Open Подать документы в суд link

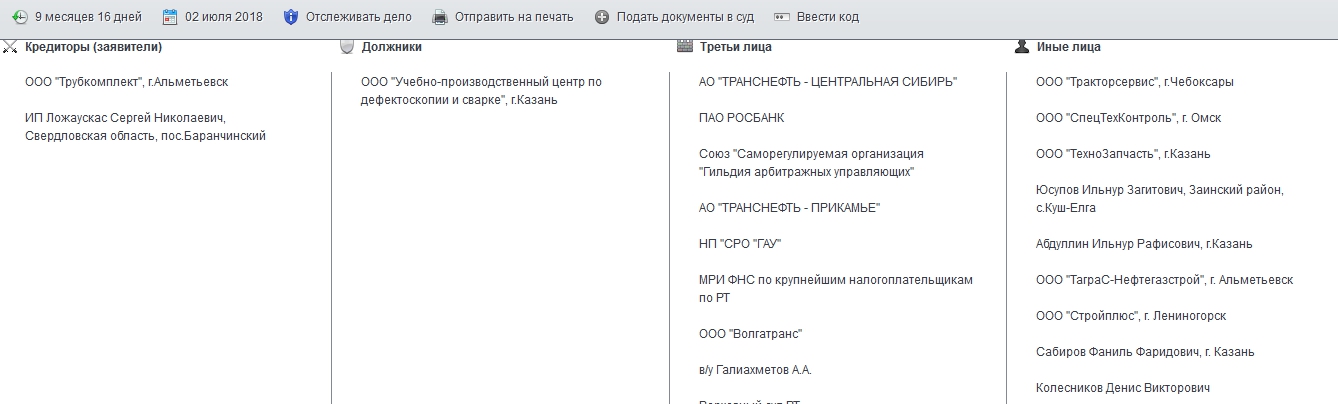(x=685, y=17)
